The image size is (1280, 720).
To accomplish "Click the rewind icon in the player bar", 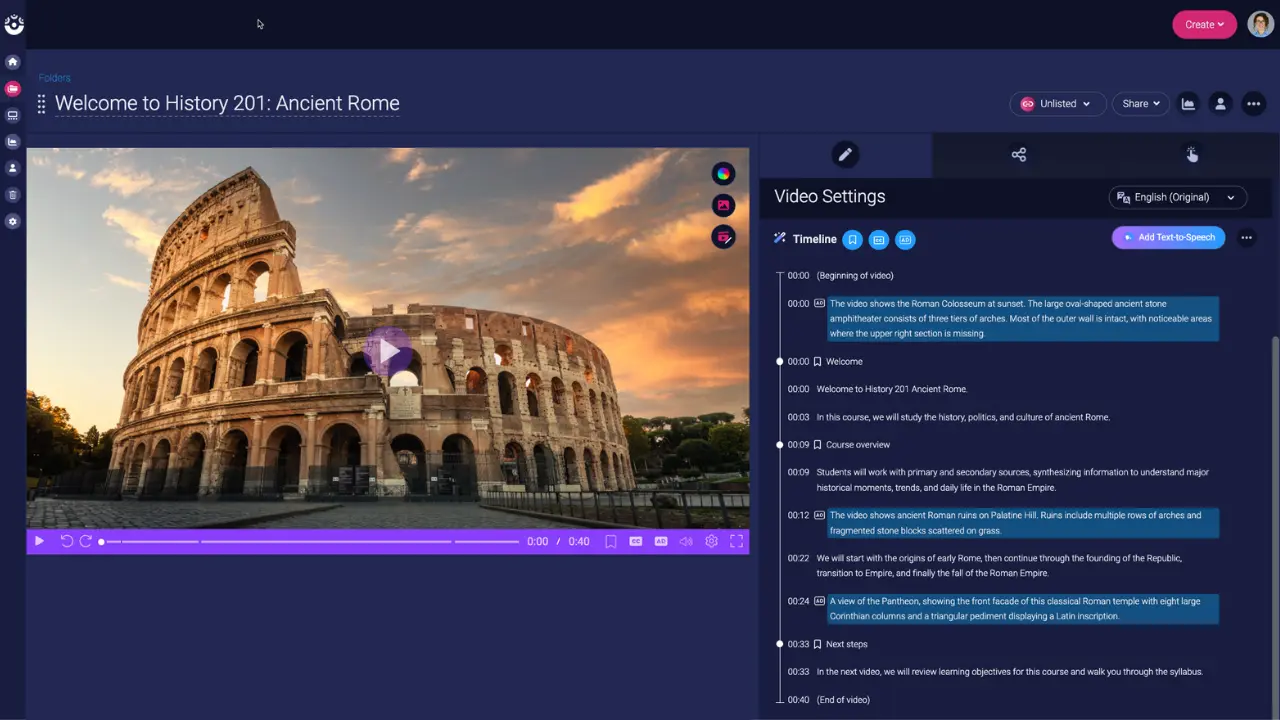I will (67, 541).
